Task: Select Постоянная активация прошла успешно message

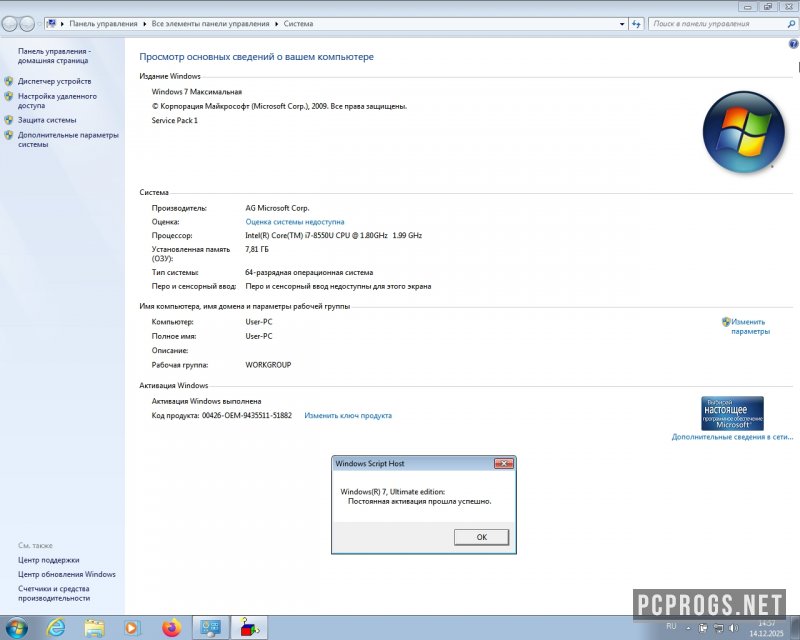Action: pos(419,501)
